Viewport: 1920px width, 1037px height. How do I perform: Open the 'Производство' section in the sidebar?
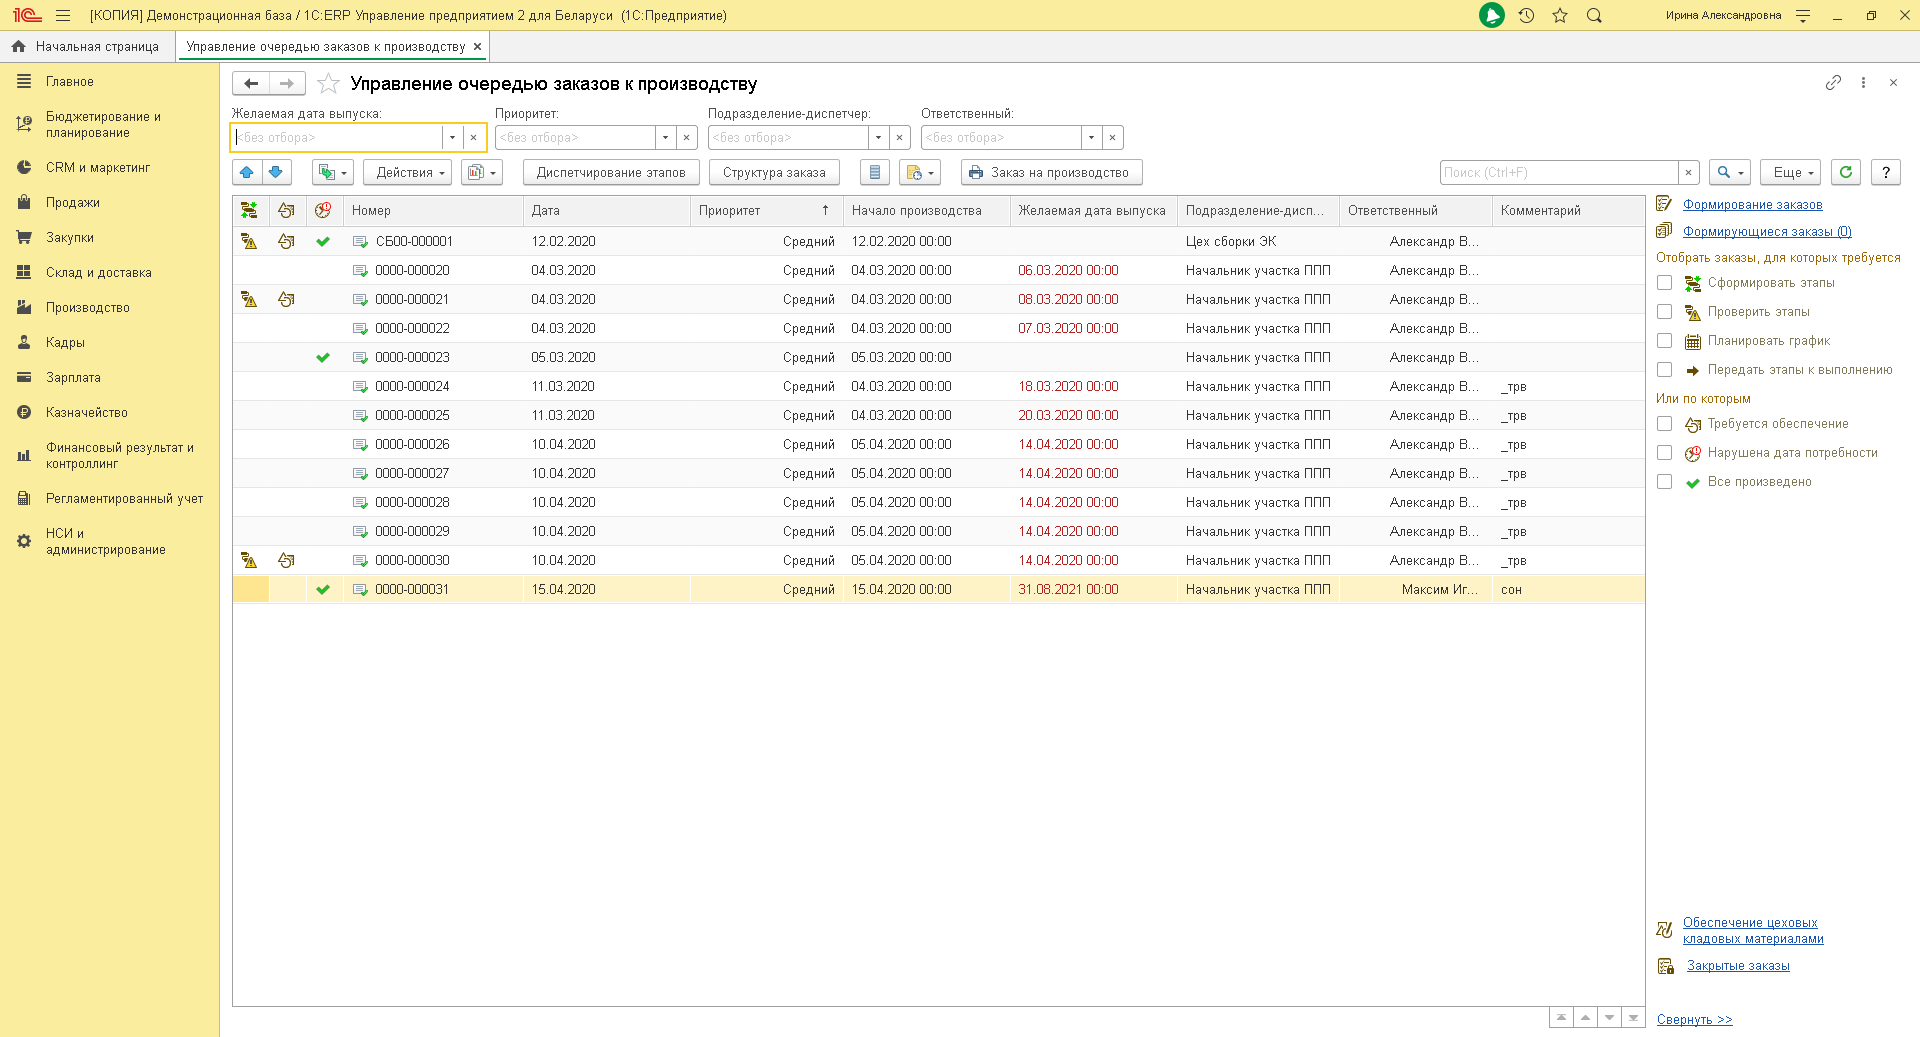[88, 308]
